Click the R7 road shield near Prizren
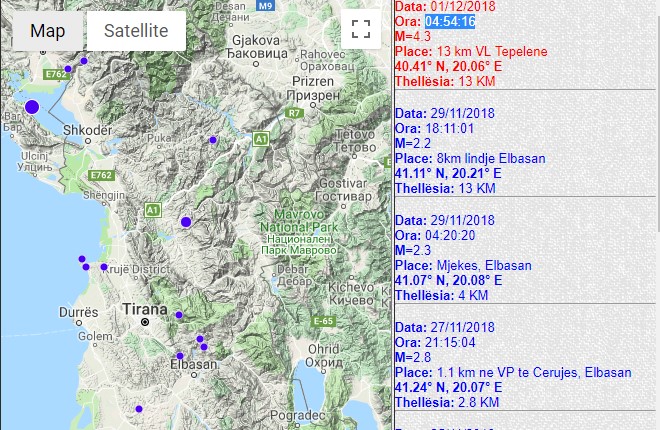660x430 pixels. (293, 113)
